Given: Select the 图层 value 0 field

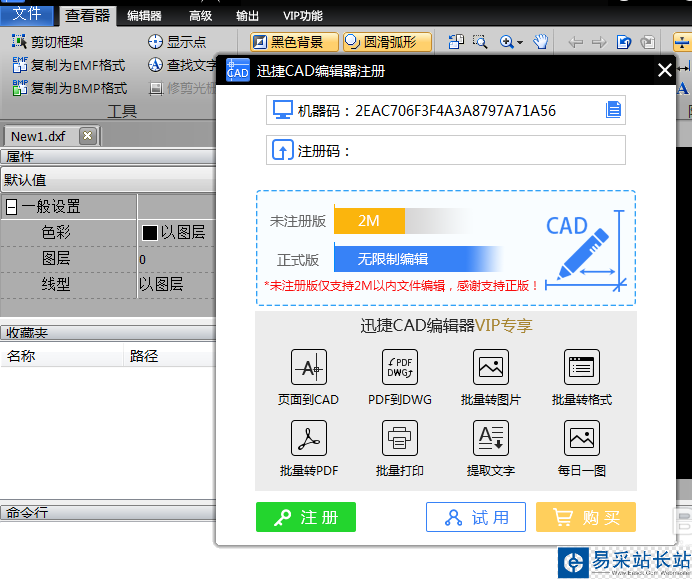Looking at the screenshot, I should (177, 259).
